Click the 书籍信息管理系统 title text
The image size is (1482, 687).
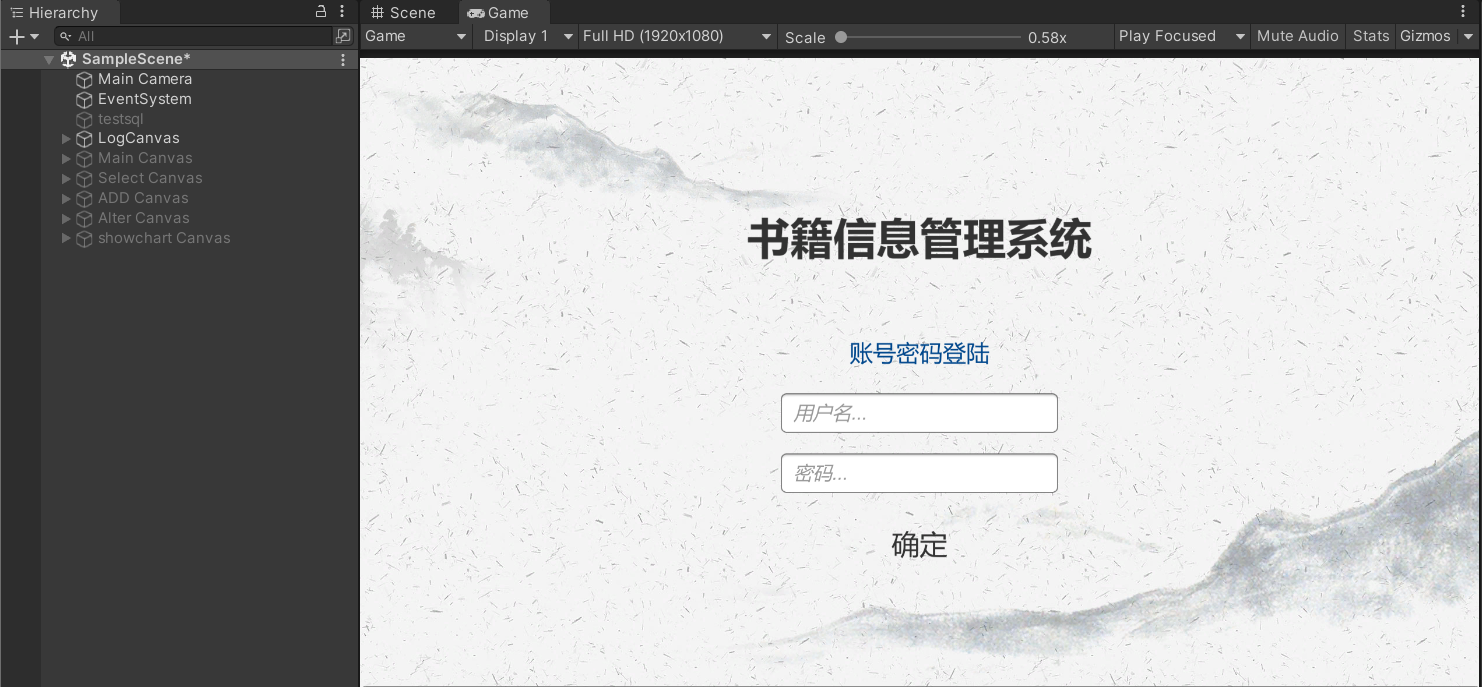coord(919,240)
